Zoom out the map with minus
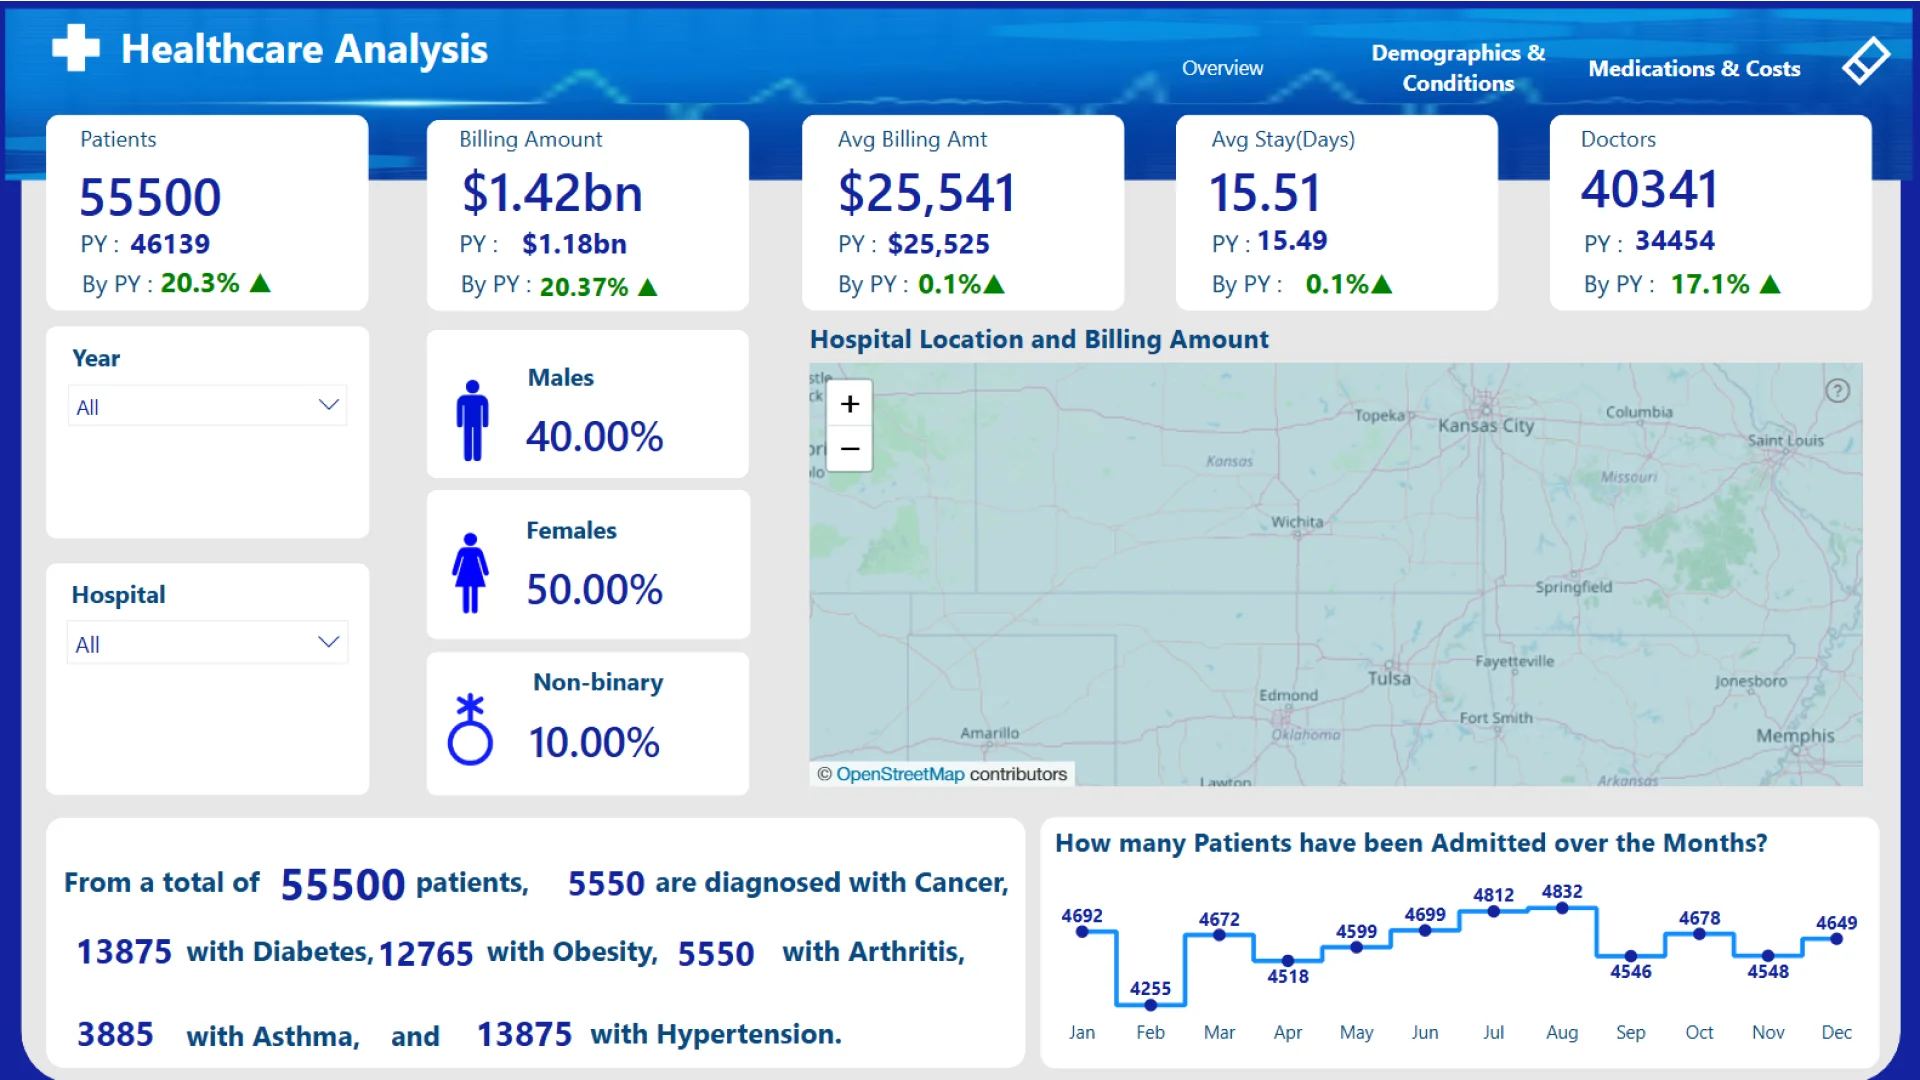The width and height of the screenshot is (1920, 1080). (x=850, y=449)
